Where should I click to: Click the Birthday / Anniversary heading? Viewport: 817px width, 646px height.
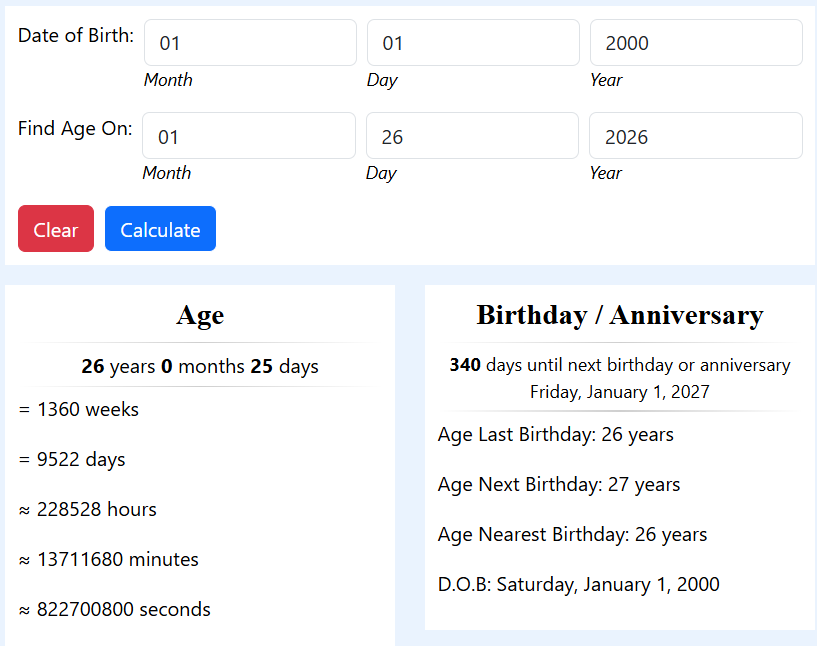618,315
